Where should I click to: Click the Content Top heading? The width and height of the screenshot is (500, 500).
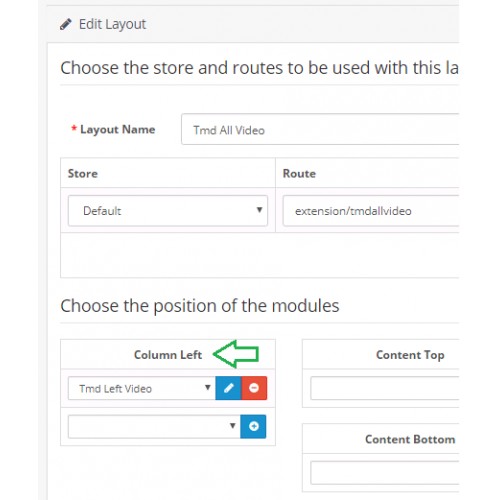tap(410, 355)
